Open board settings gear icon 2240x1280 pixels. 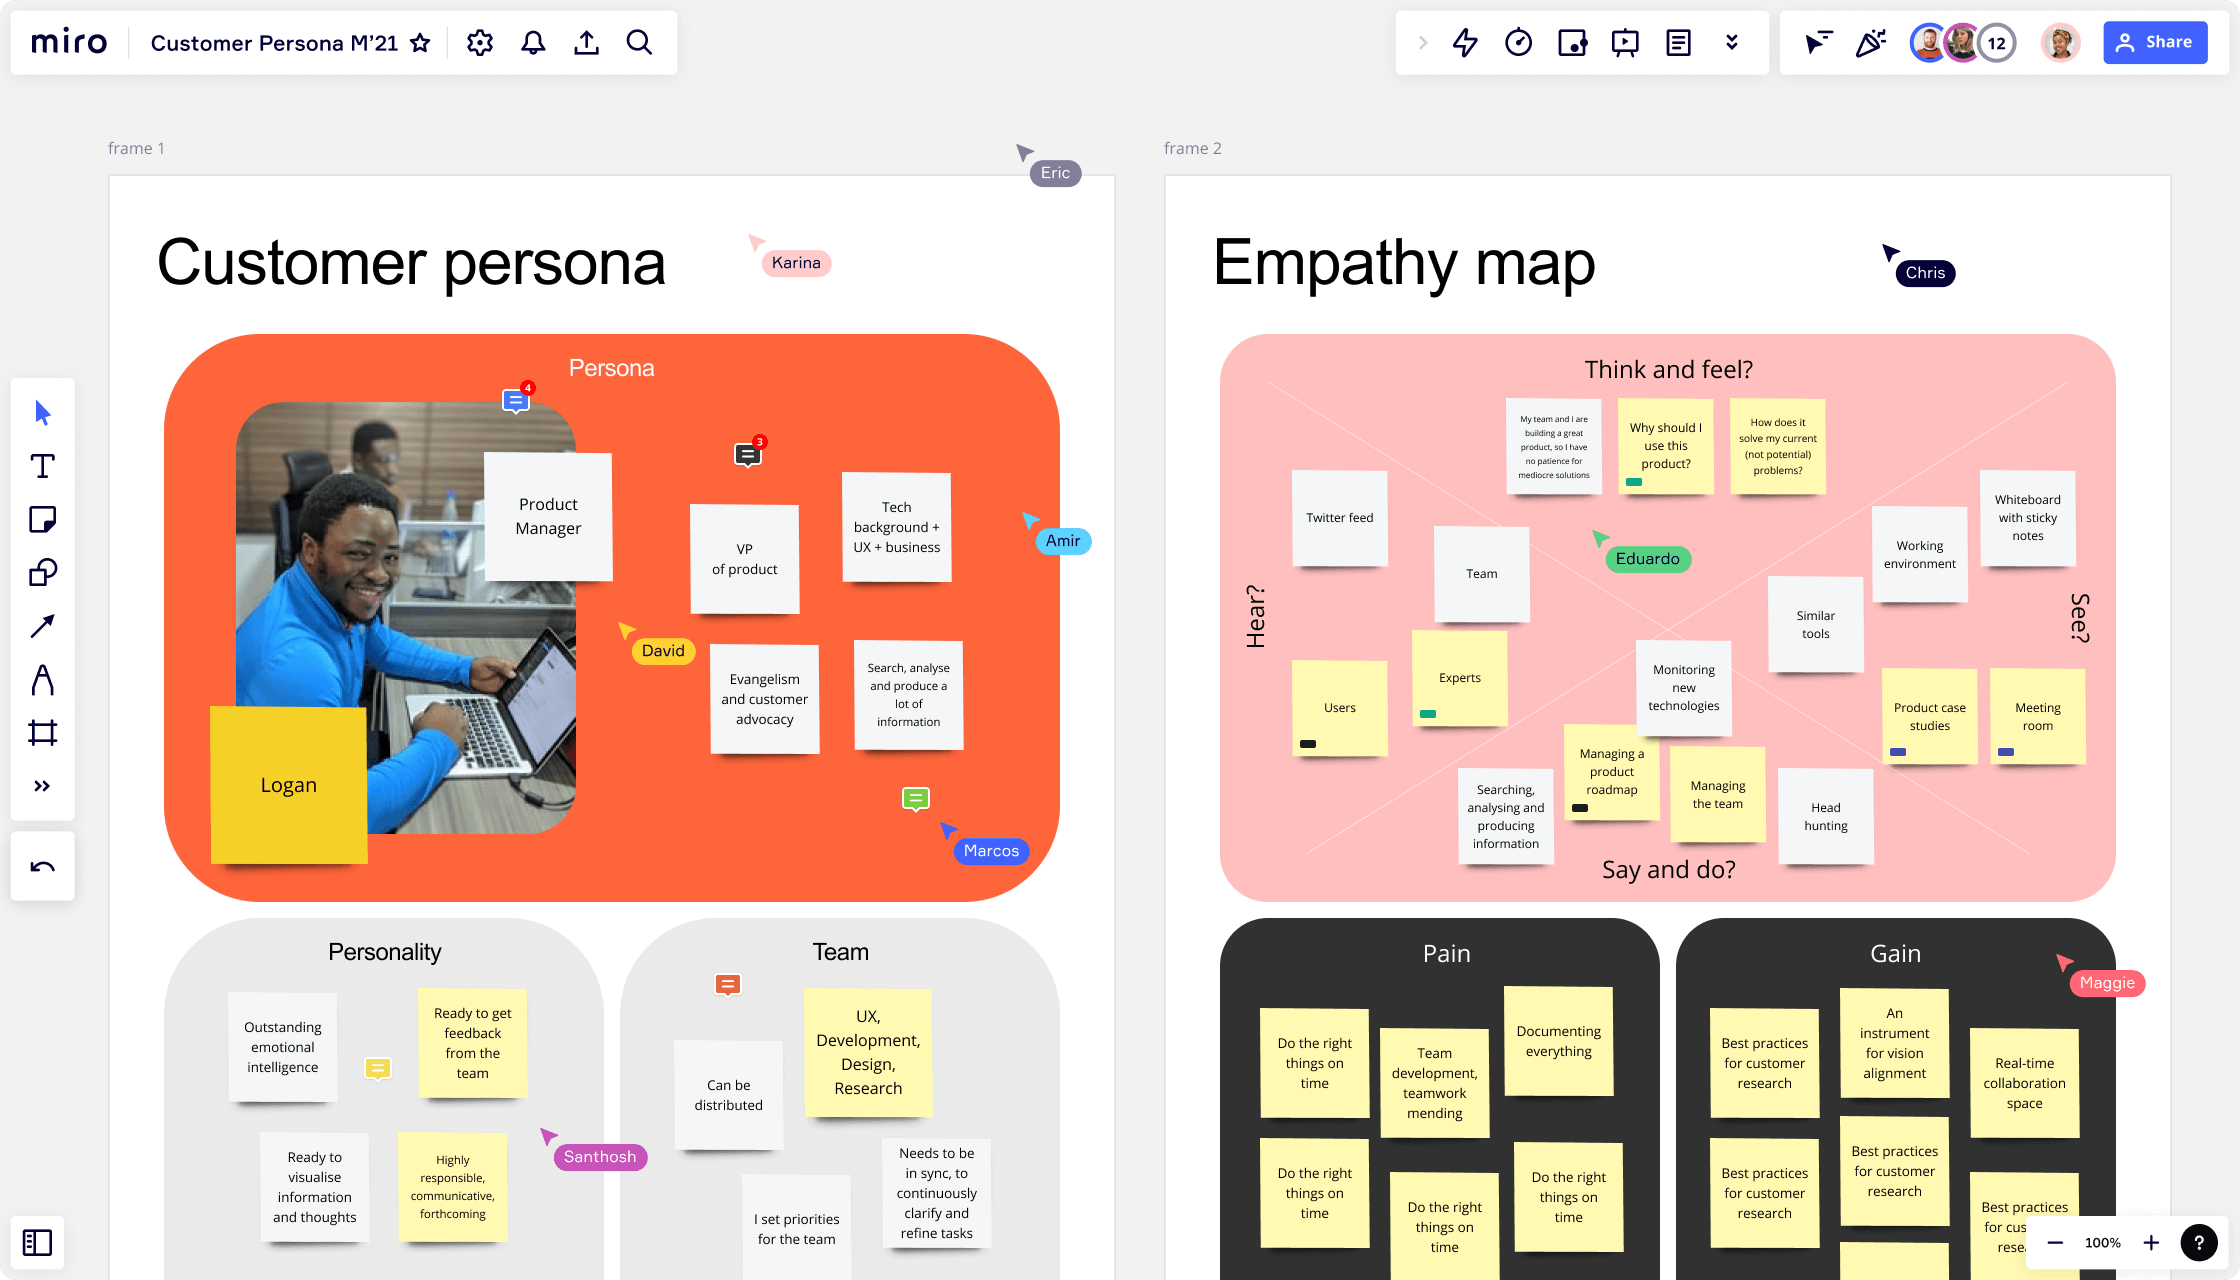coord(480,42)
